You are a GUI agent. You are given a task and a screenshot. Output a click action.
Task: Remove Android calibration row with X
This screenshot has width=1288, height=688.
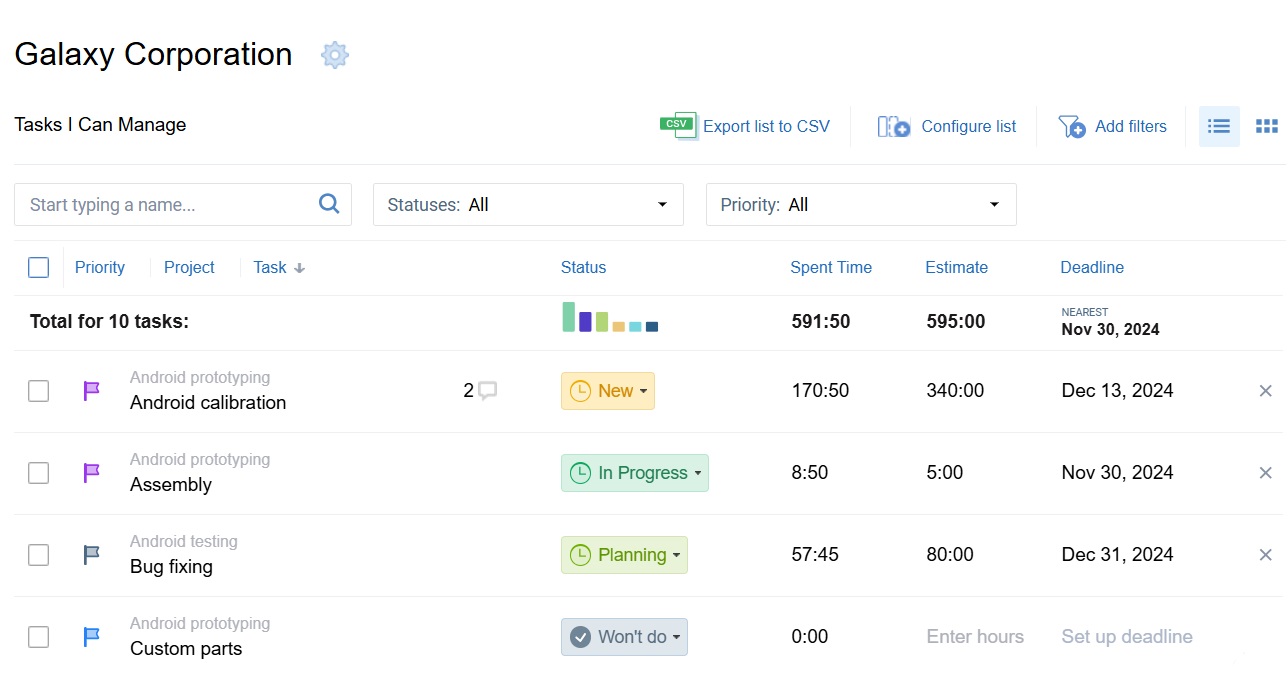point(1265,391)
